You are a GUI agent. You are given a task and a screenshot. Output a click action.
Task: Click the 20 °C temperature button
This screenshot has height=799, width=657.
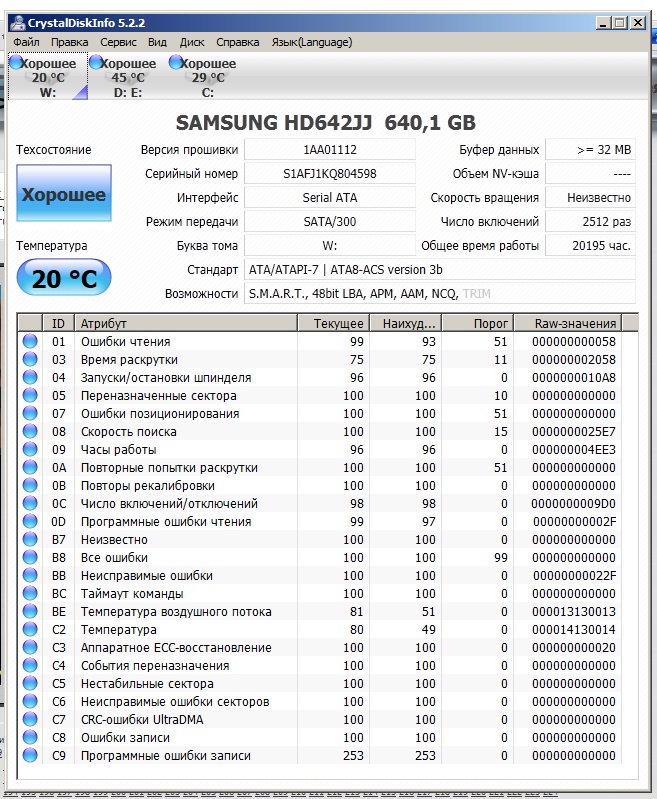64,278
